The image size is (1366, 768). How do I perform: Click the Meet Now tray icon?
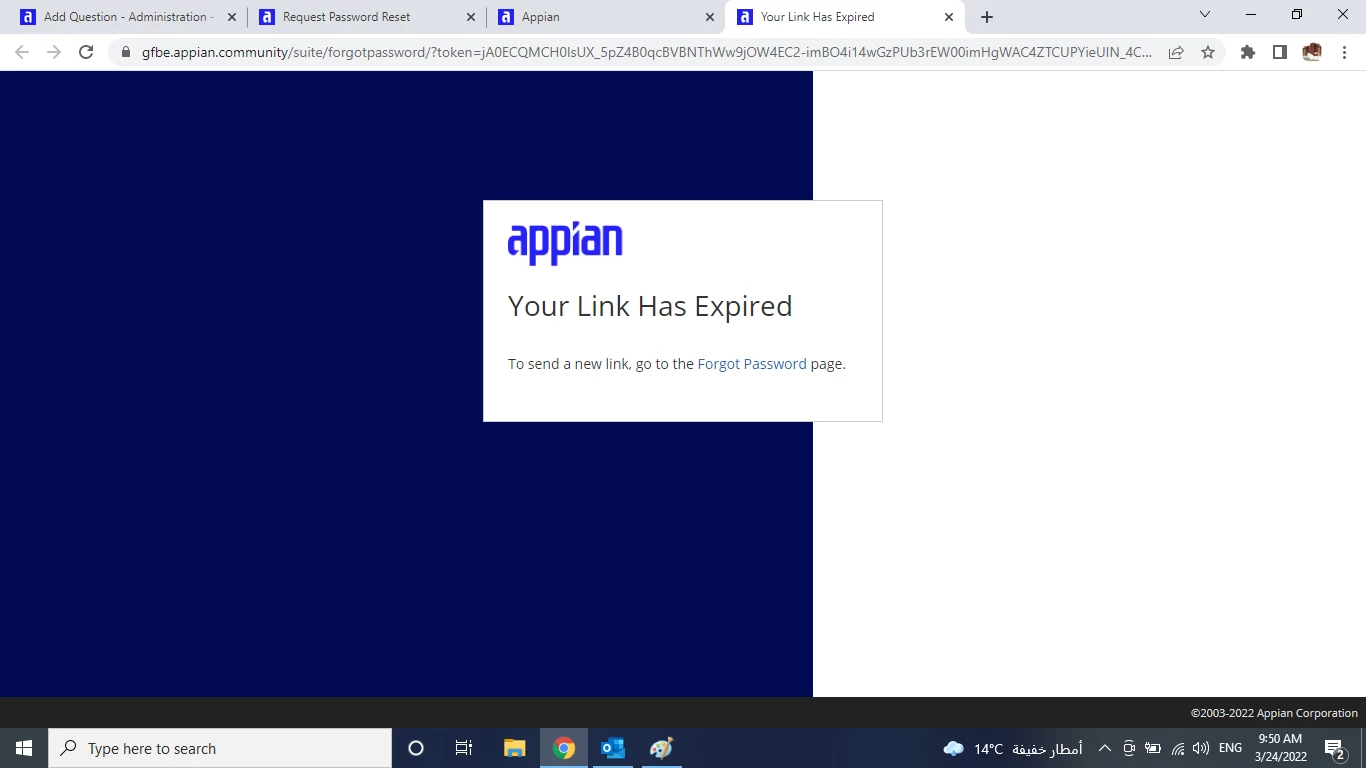[x=1129, y=748]
